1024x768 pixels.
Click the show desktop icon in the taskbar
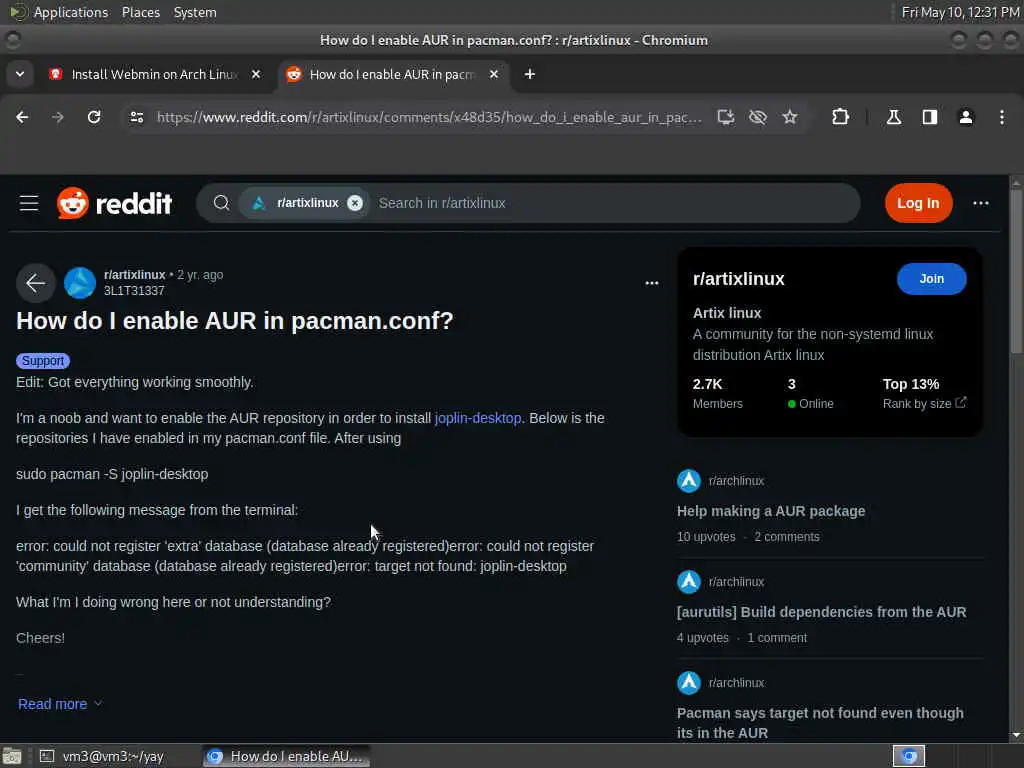pyautogui.click(x=11, y=756)
